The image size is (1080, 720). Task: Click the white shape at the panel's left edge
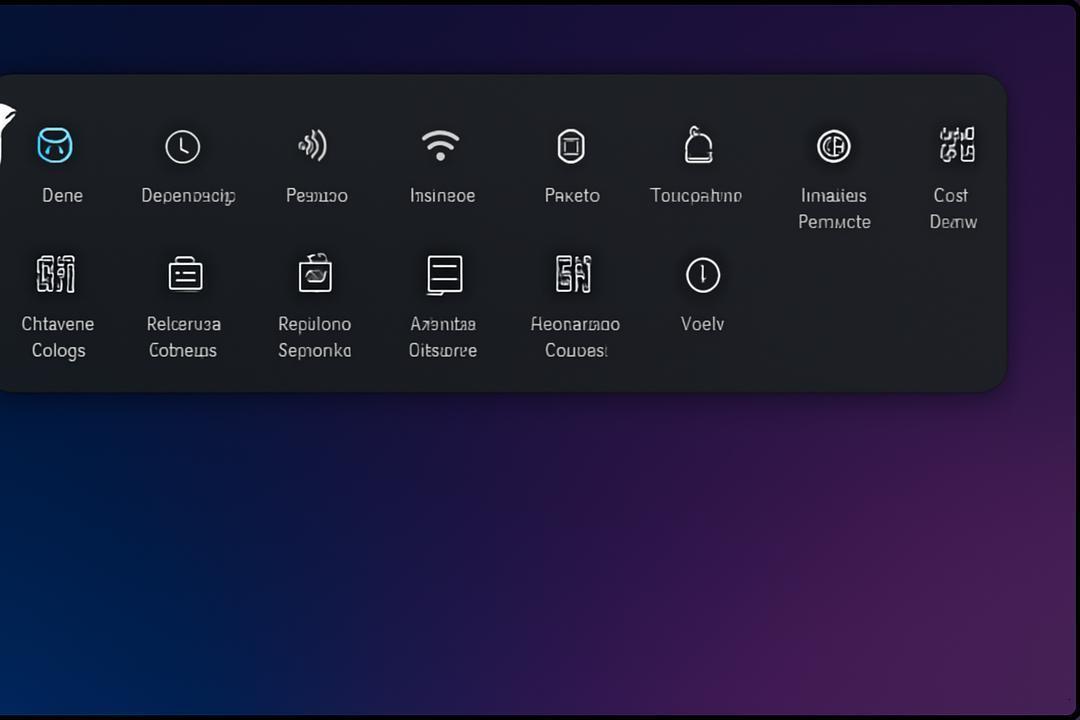point(6,132)
